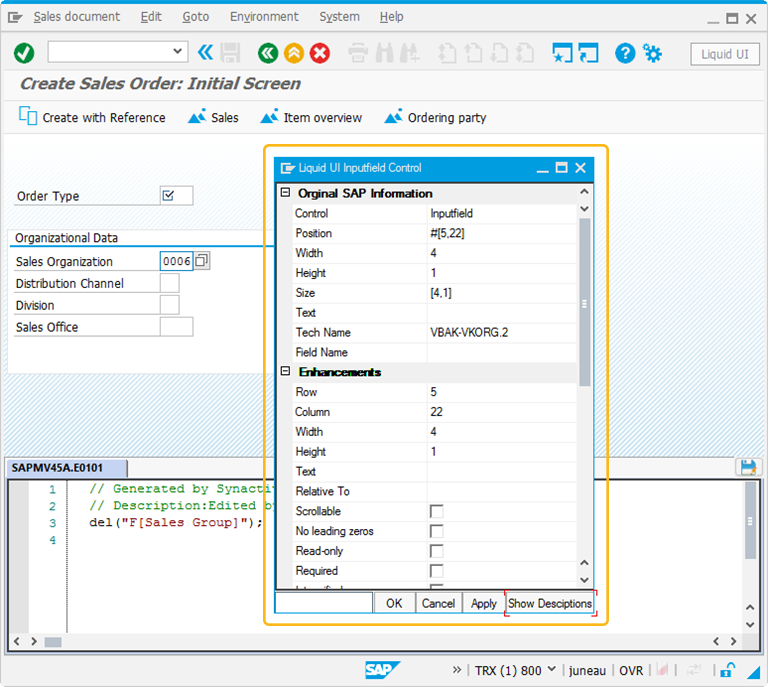
Task: Click the Liquid UI button
Action: [724, 54]
